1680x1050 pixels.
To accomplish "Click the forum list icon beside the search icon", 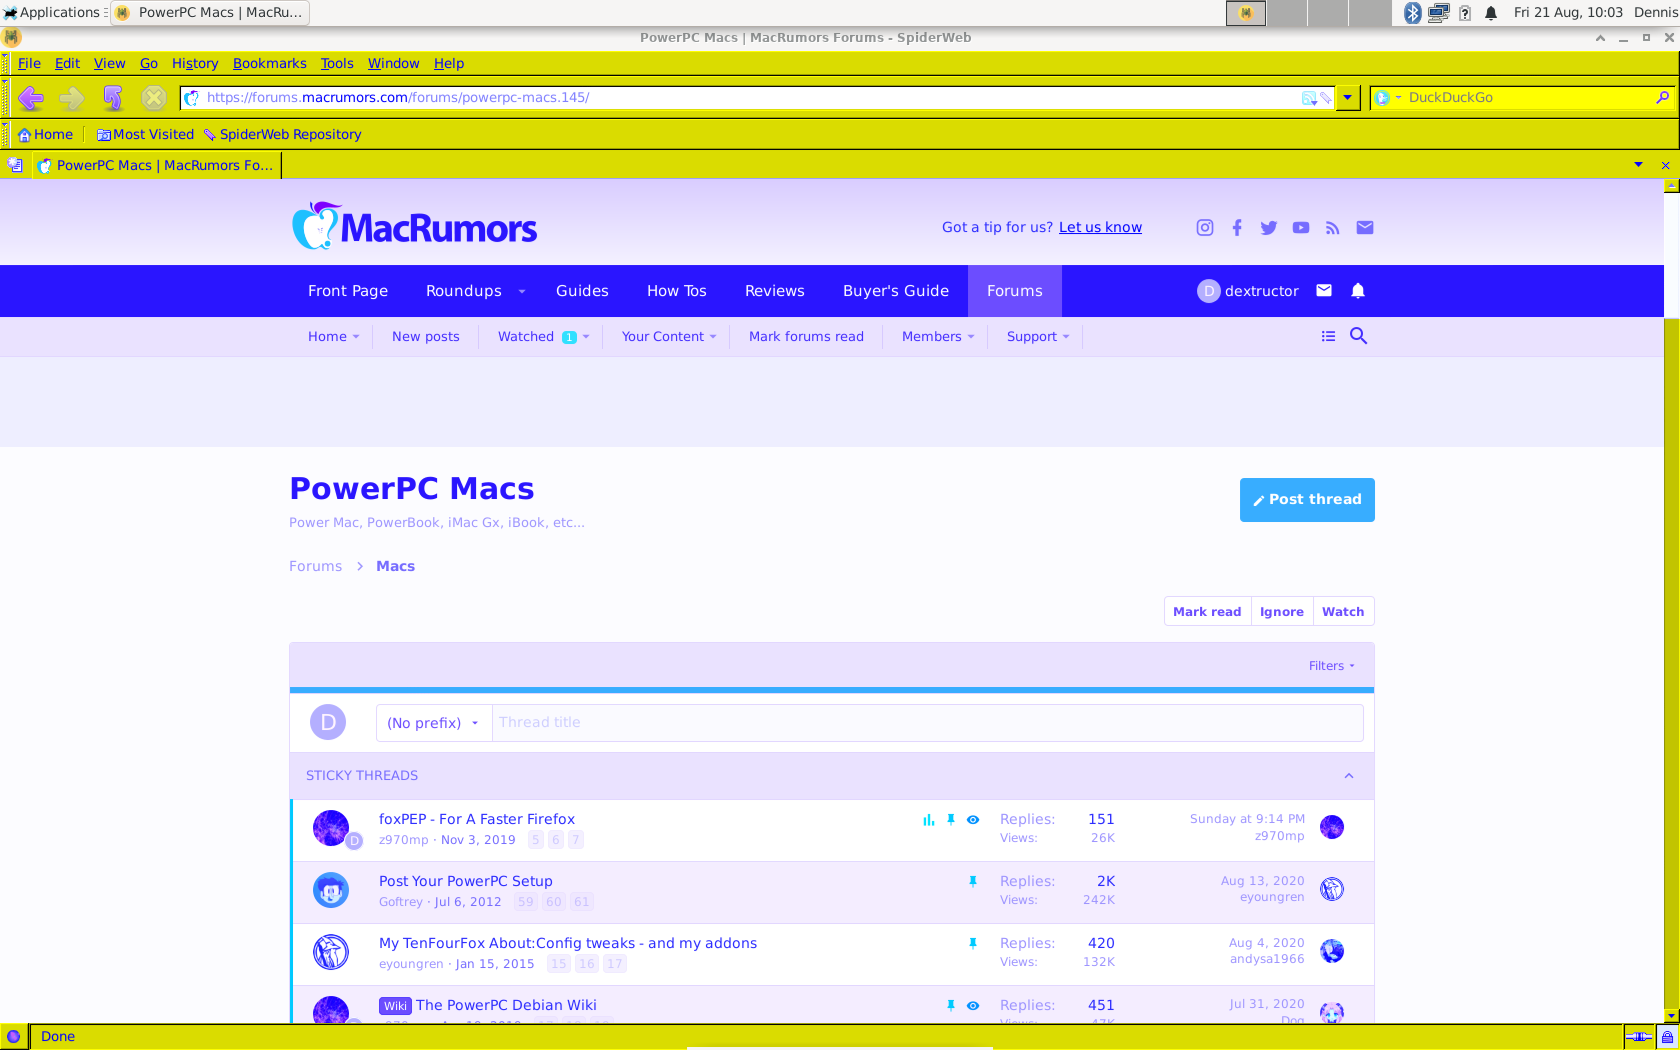I will 1328,336.
